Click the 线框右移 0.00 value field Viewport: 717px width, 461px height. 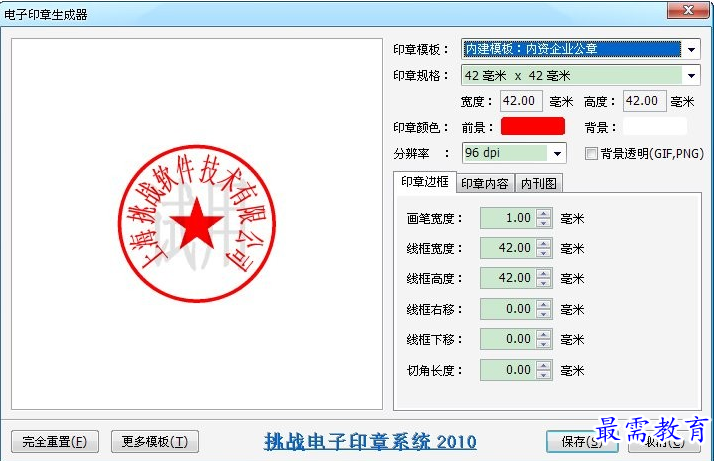508,309
